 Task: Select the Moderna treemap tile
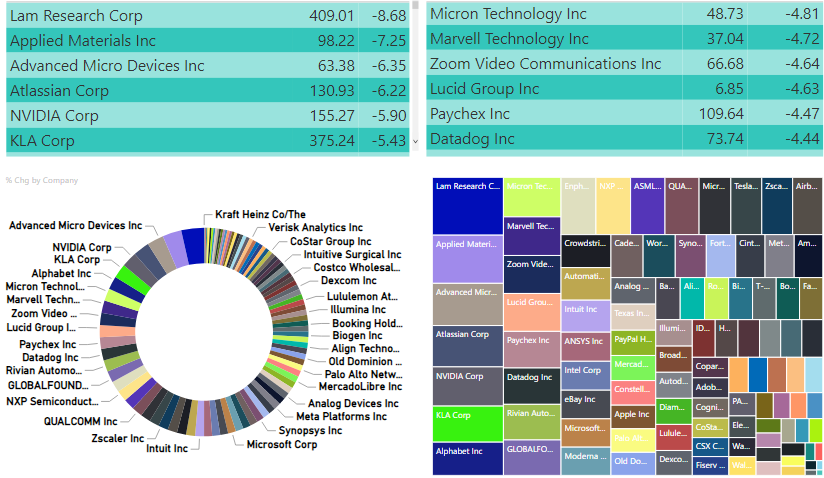585,461
